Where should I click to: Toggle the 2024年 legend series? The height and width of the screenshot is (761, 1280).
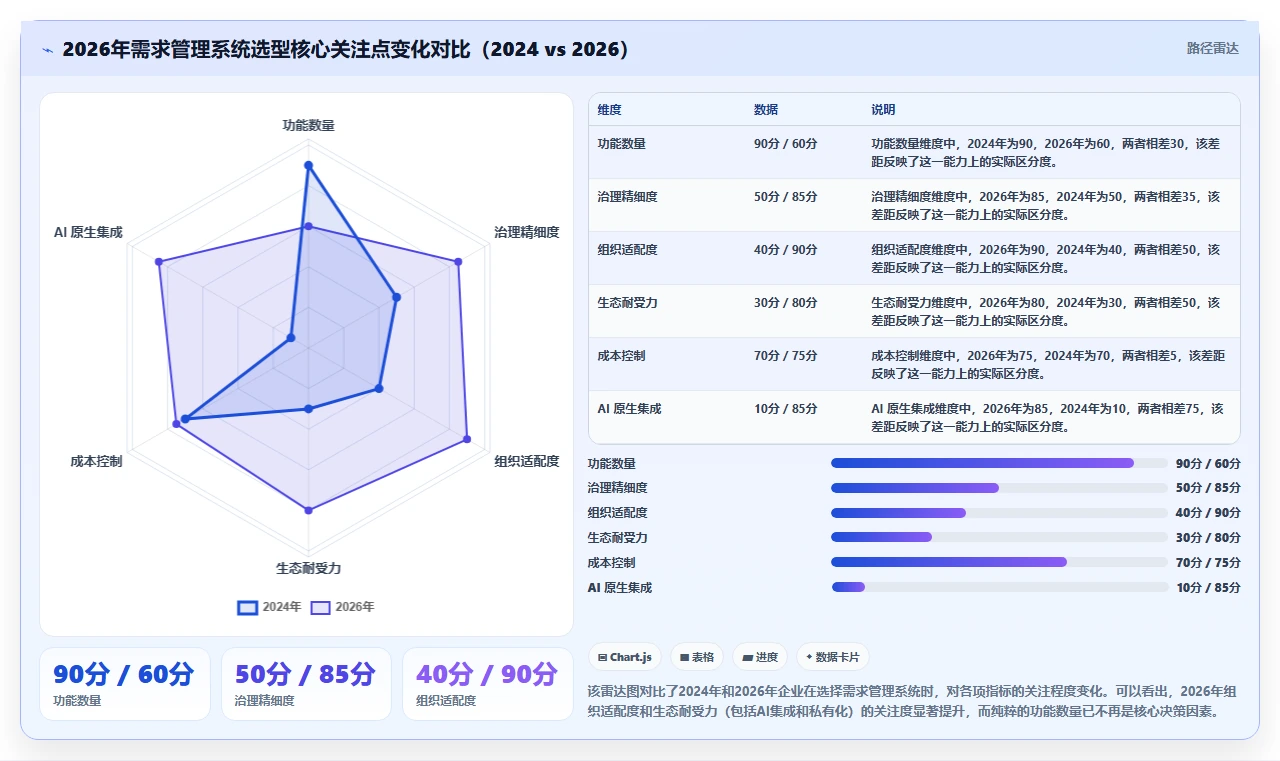click(269, 607)
